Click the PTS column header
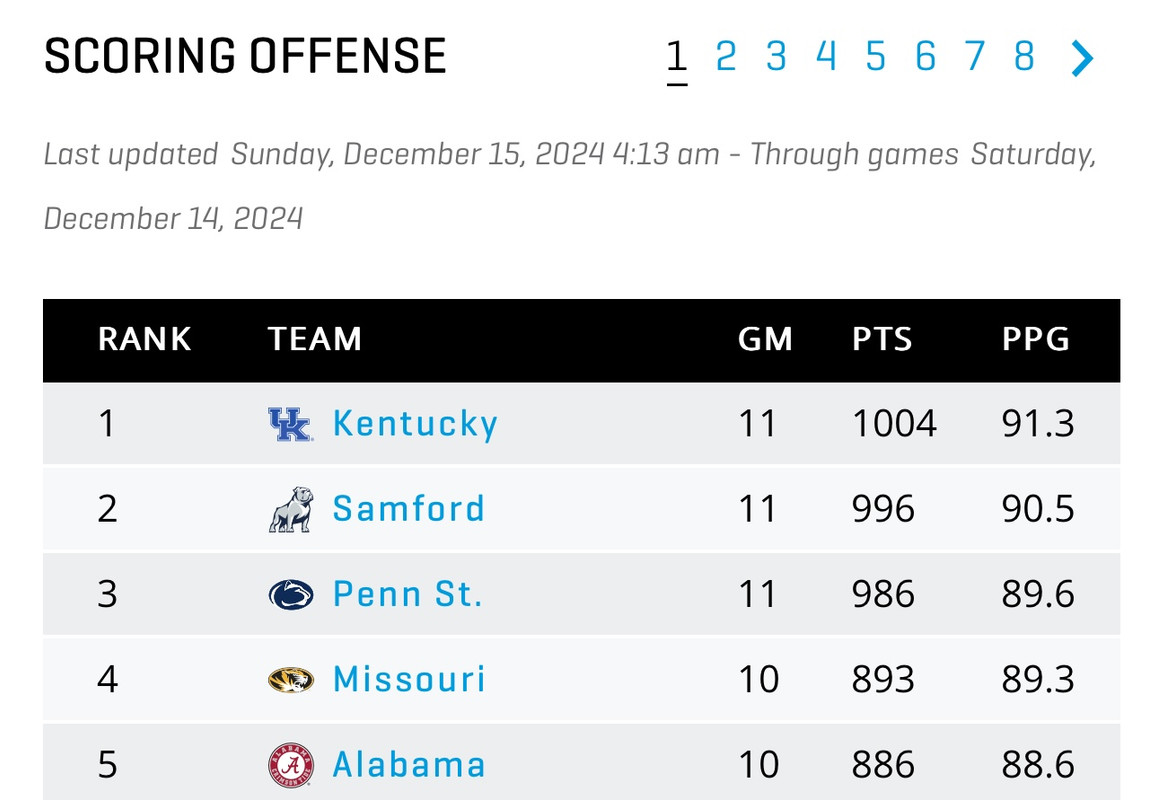 (882, 340)
